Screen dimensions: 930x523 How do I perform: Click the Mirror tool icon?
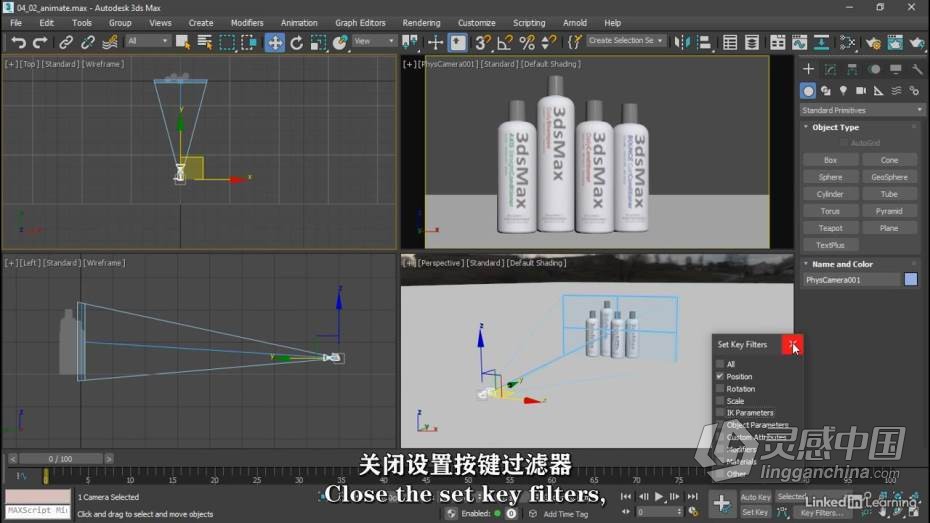pyautogui.click(x=683, y=42)
